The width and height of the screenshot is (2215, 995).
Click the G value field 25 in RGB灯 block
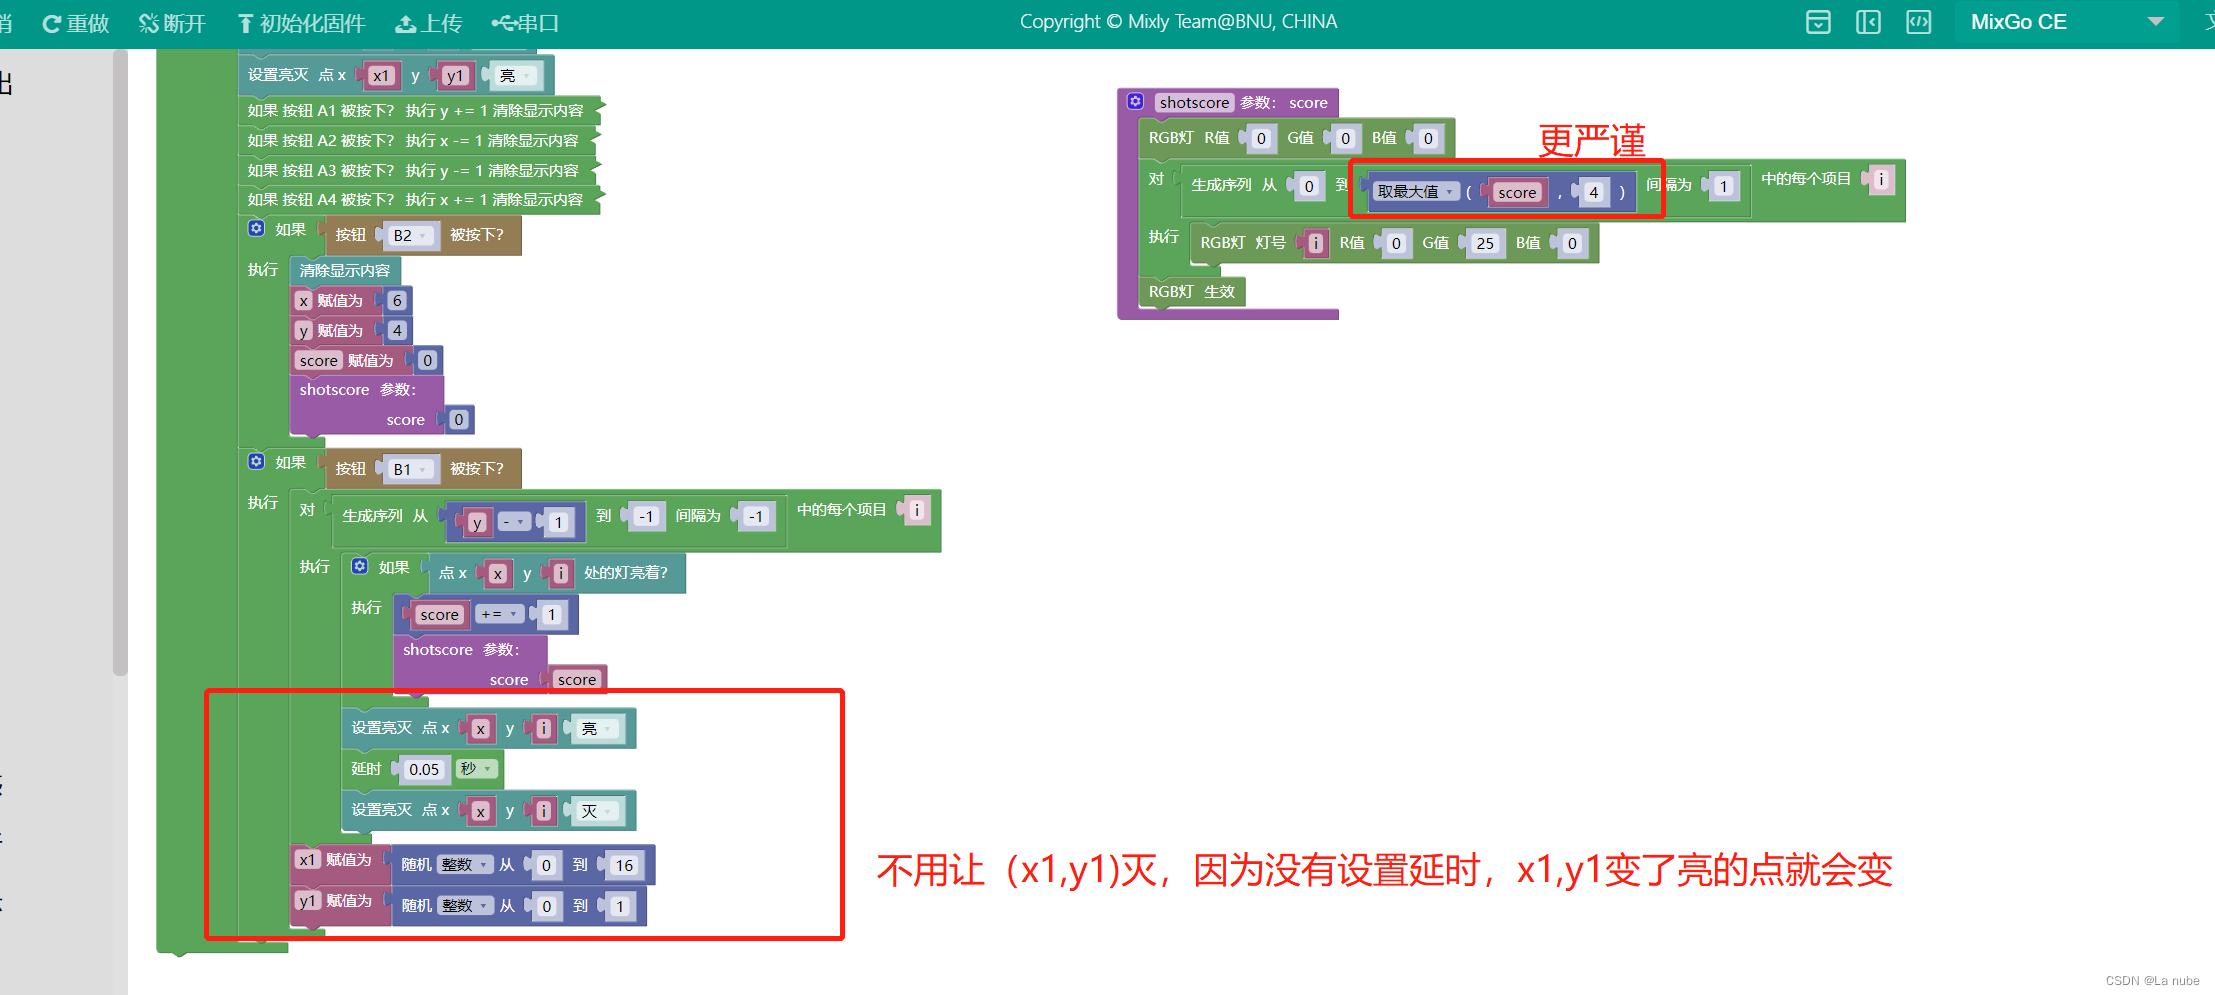pyautogui.click(x=1485, y=243)
